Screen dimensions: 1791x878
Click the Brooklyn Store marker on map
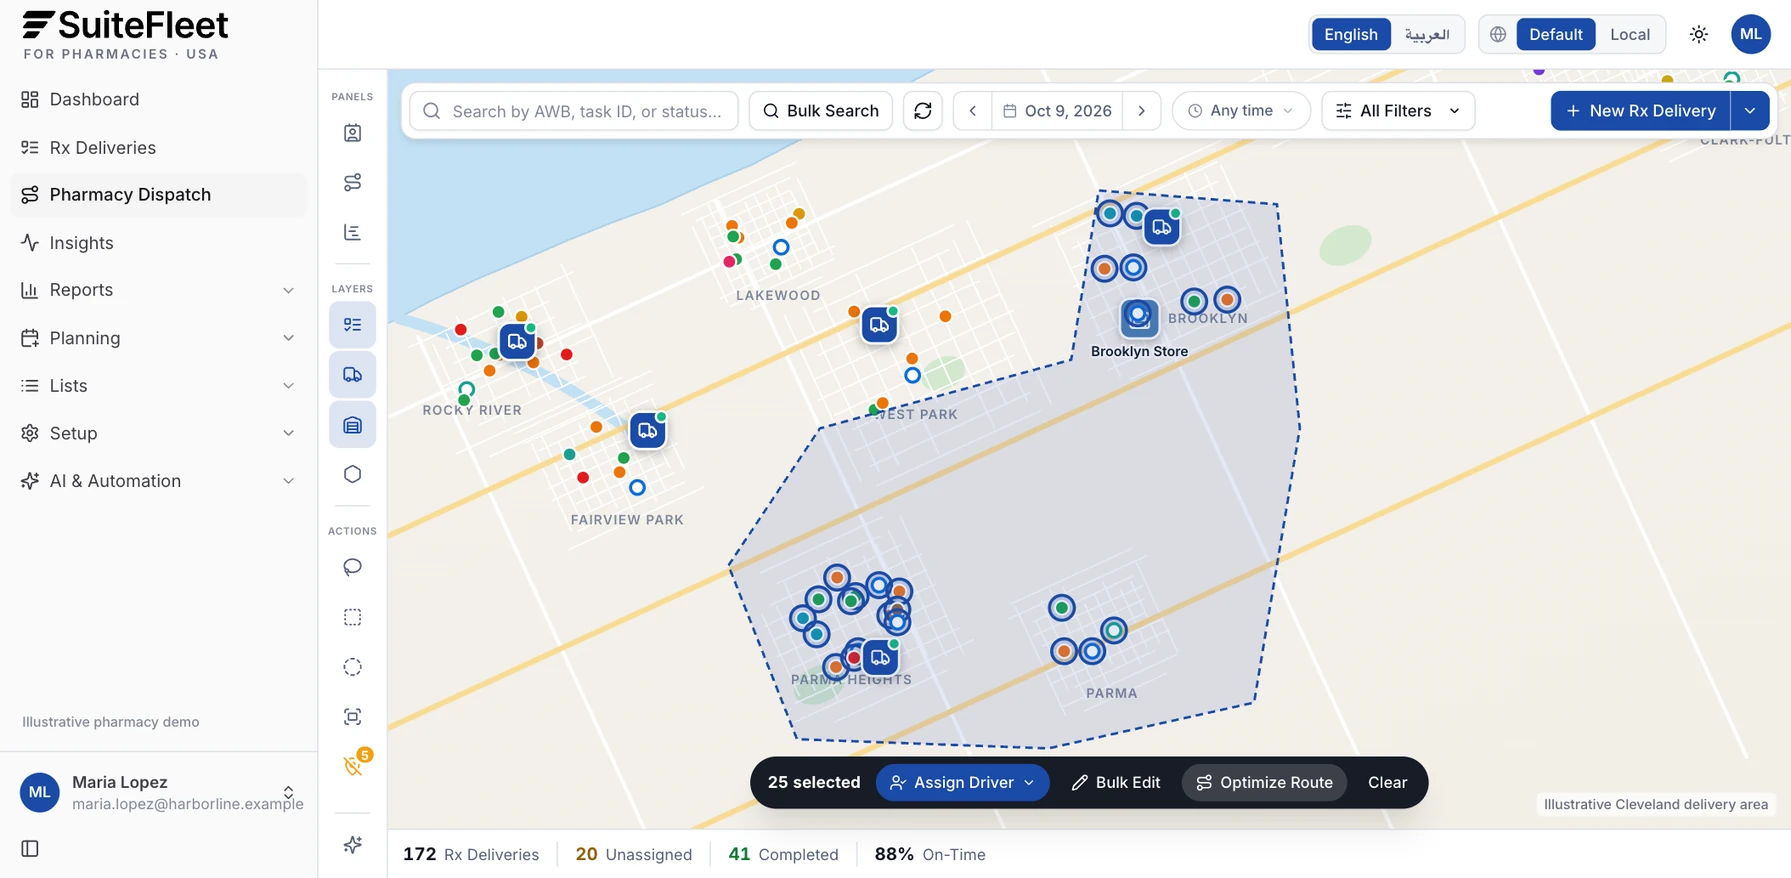click(1139, 318)
